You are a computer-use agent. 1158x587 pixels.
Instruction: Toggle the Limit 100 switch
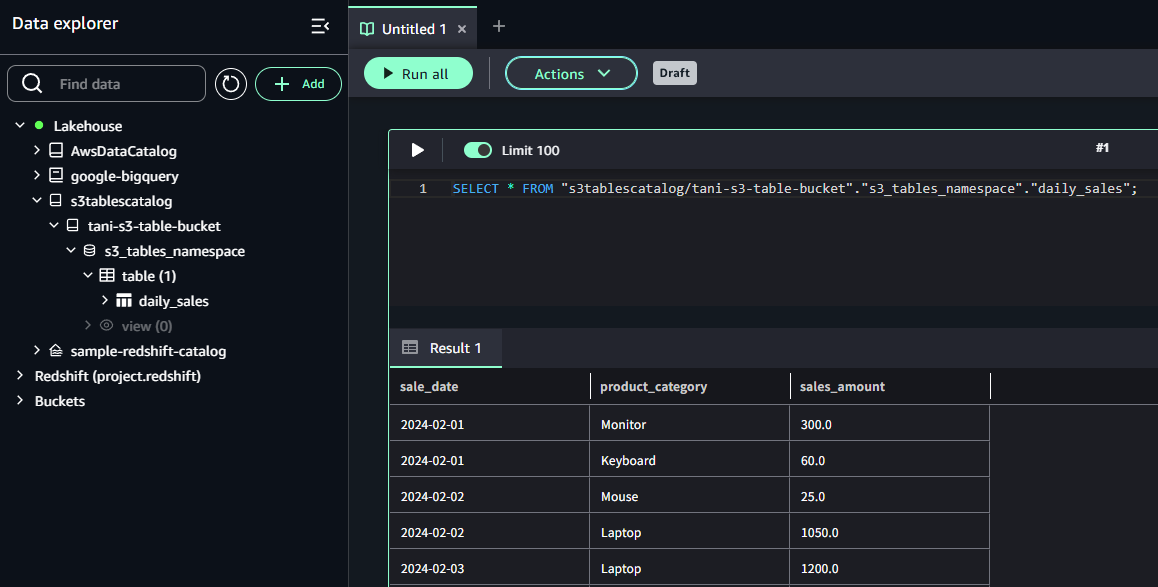[x=478, y=150]
